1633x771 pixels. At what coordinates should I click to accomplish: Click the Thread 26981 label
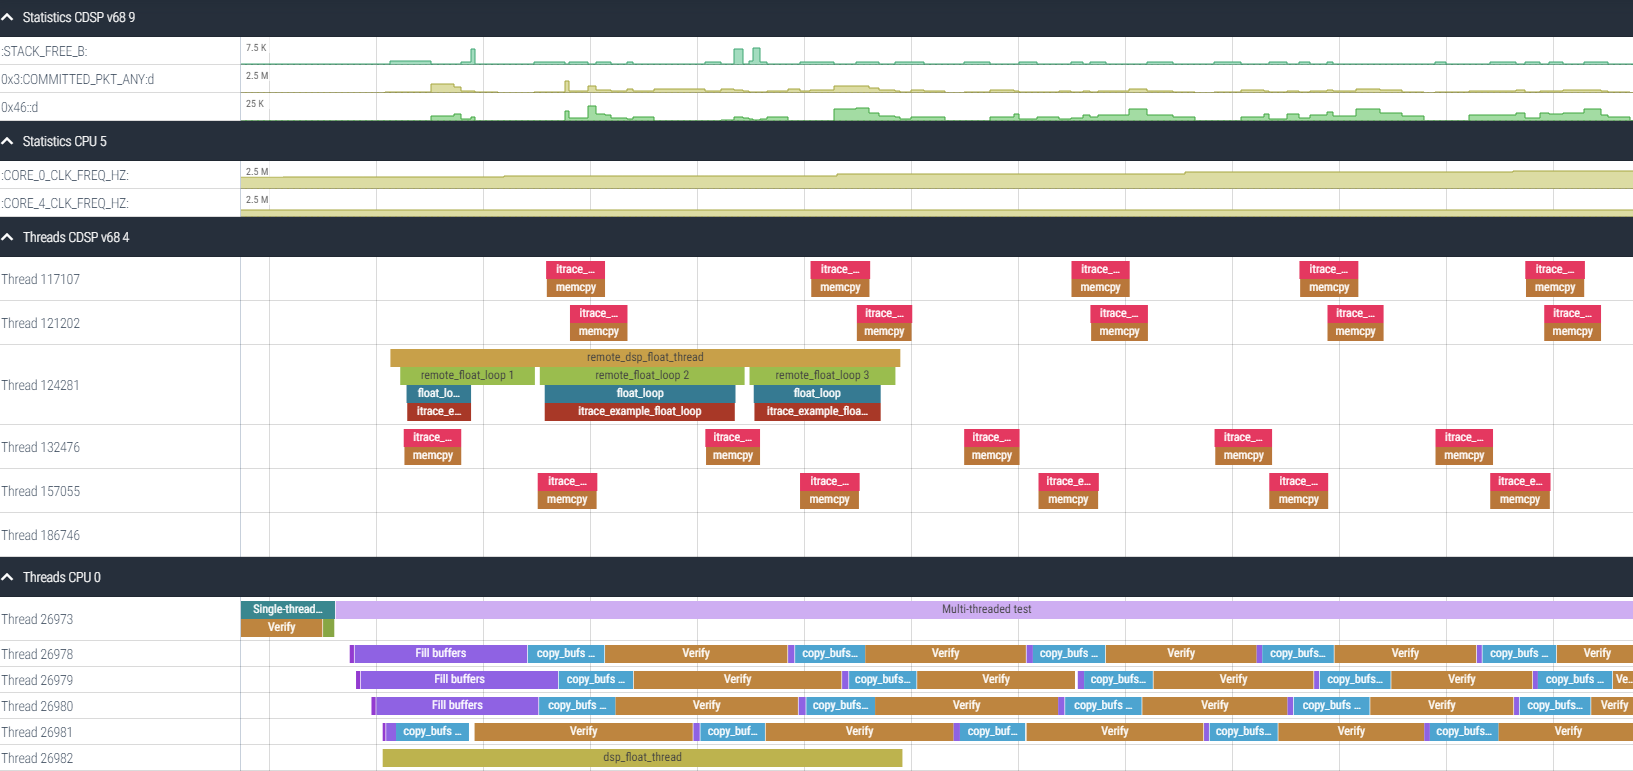point(37,732)
